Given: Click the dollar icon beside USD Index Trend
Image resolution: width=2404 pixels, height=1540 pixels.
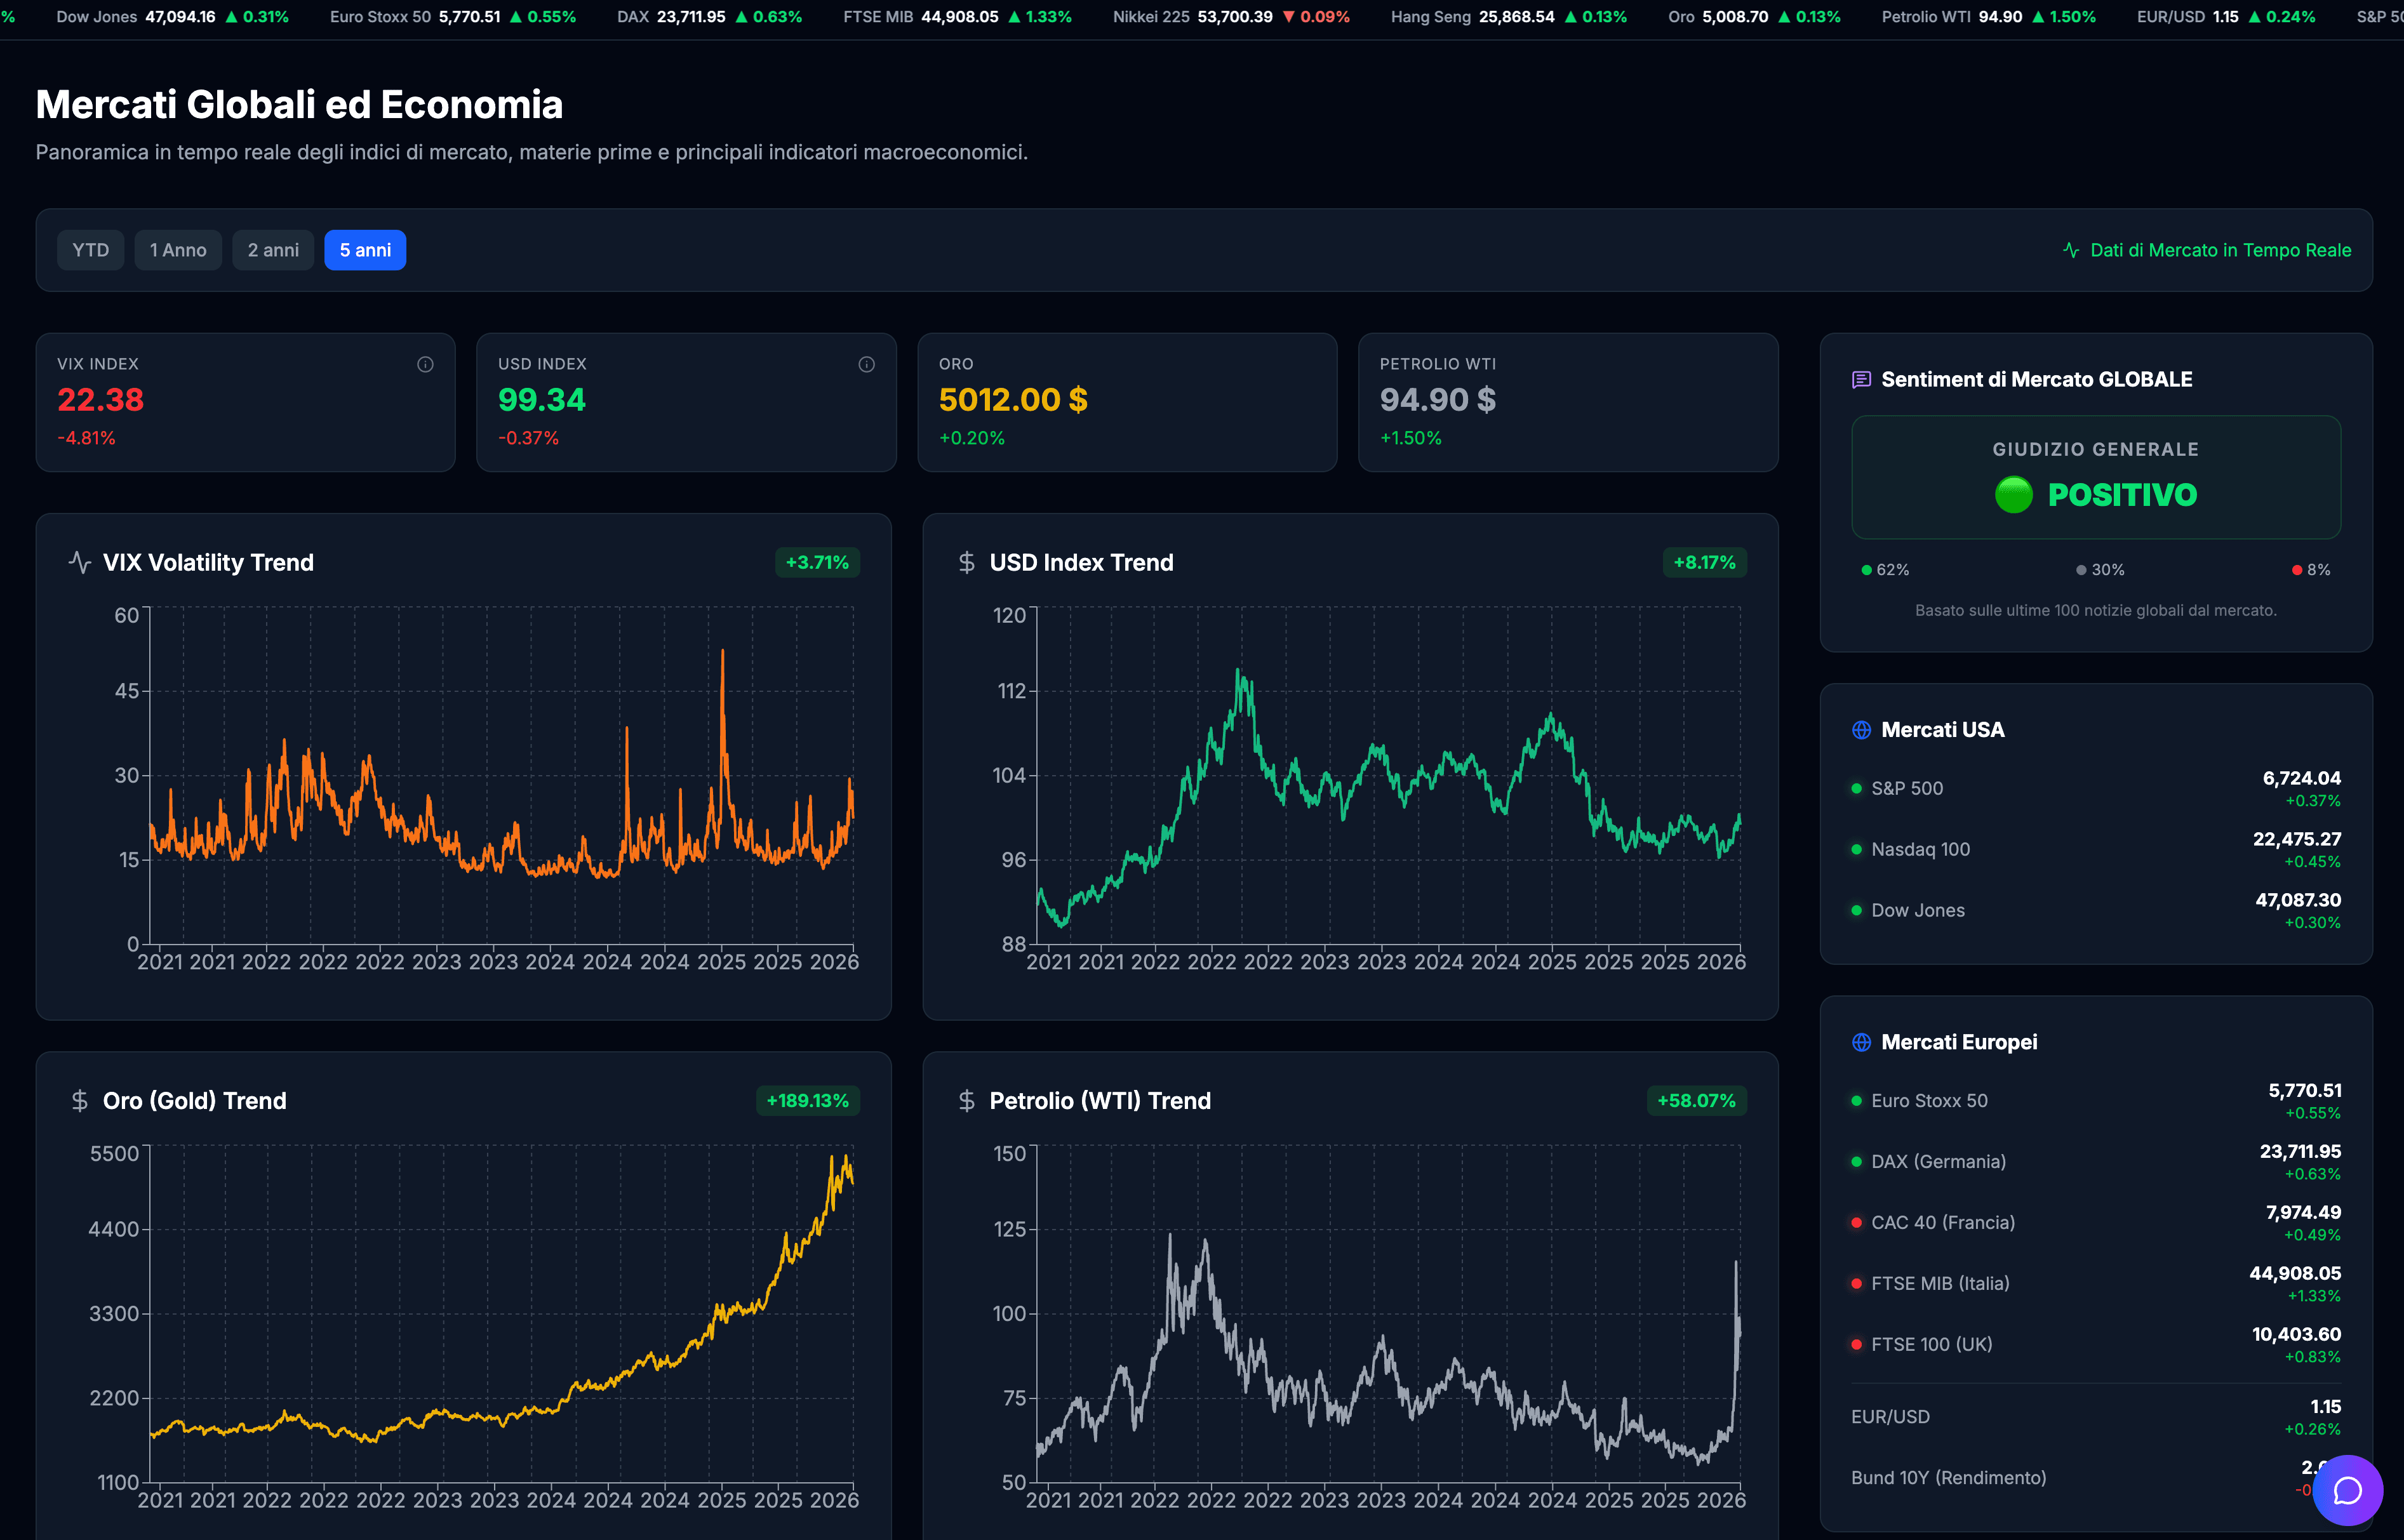Looking at the screenshot, I should 966,562.
